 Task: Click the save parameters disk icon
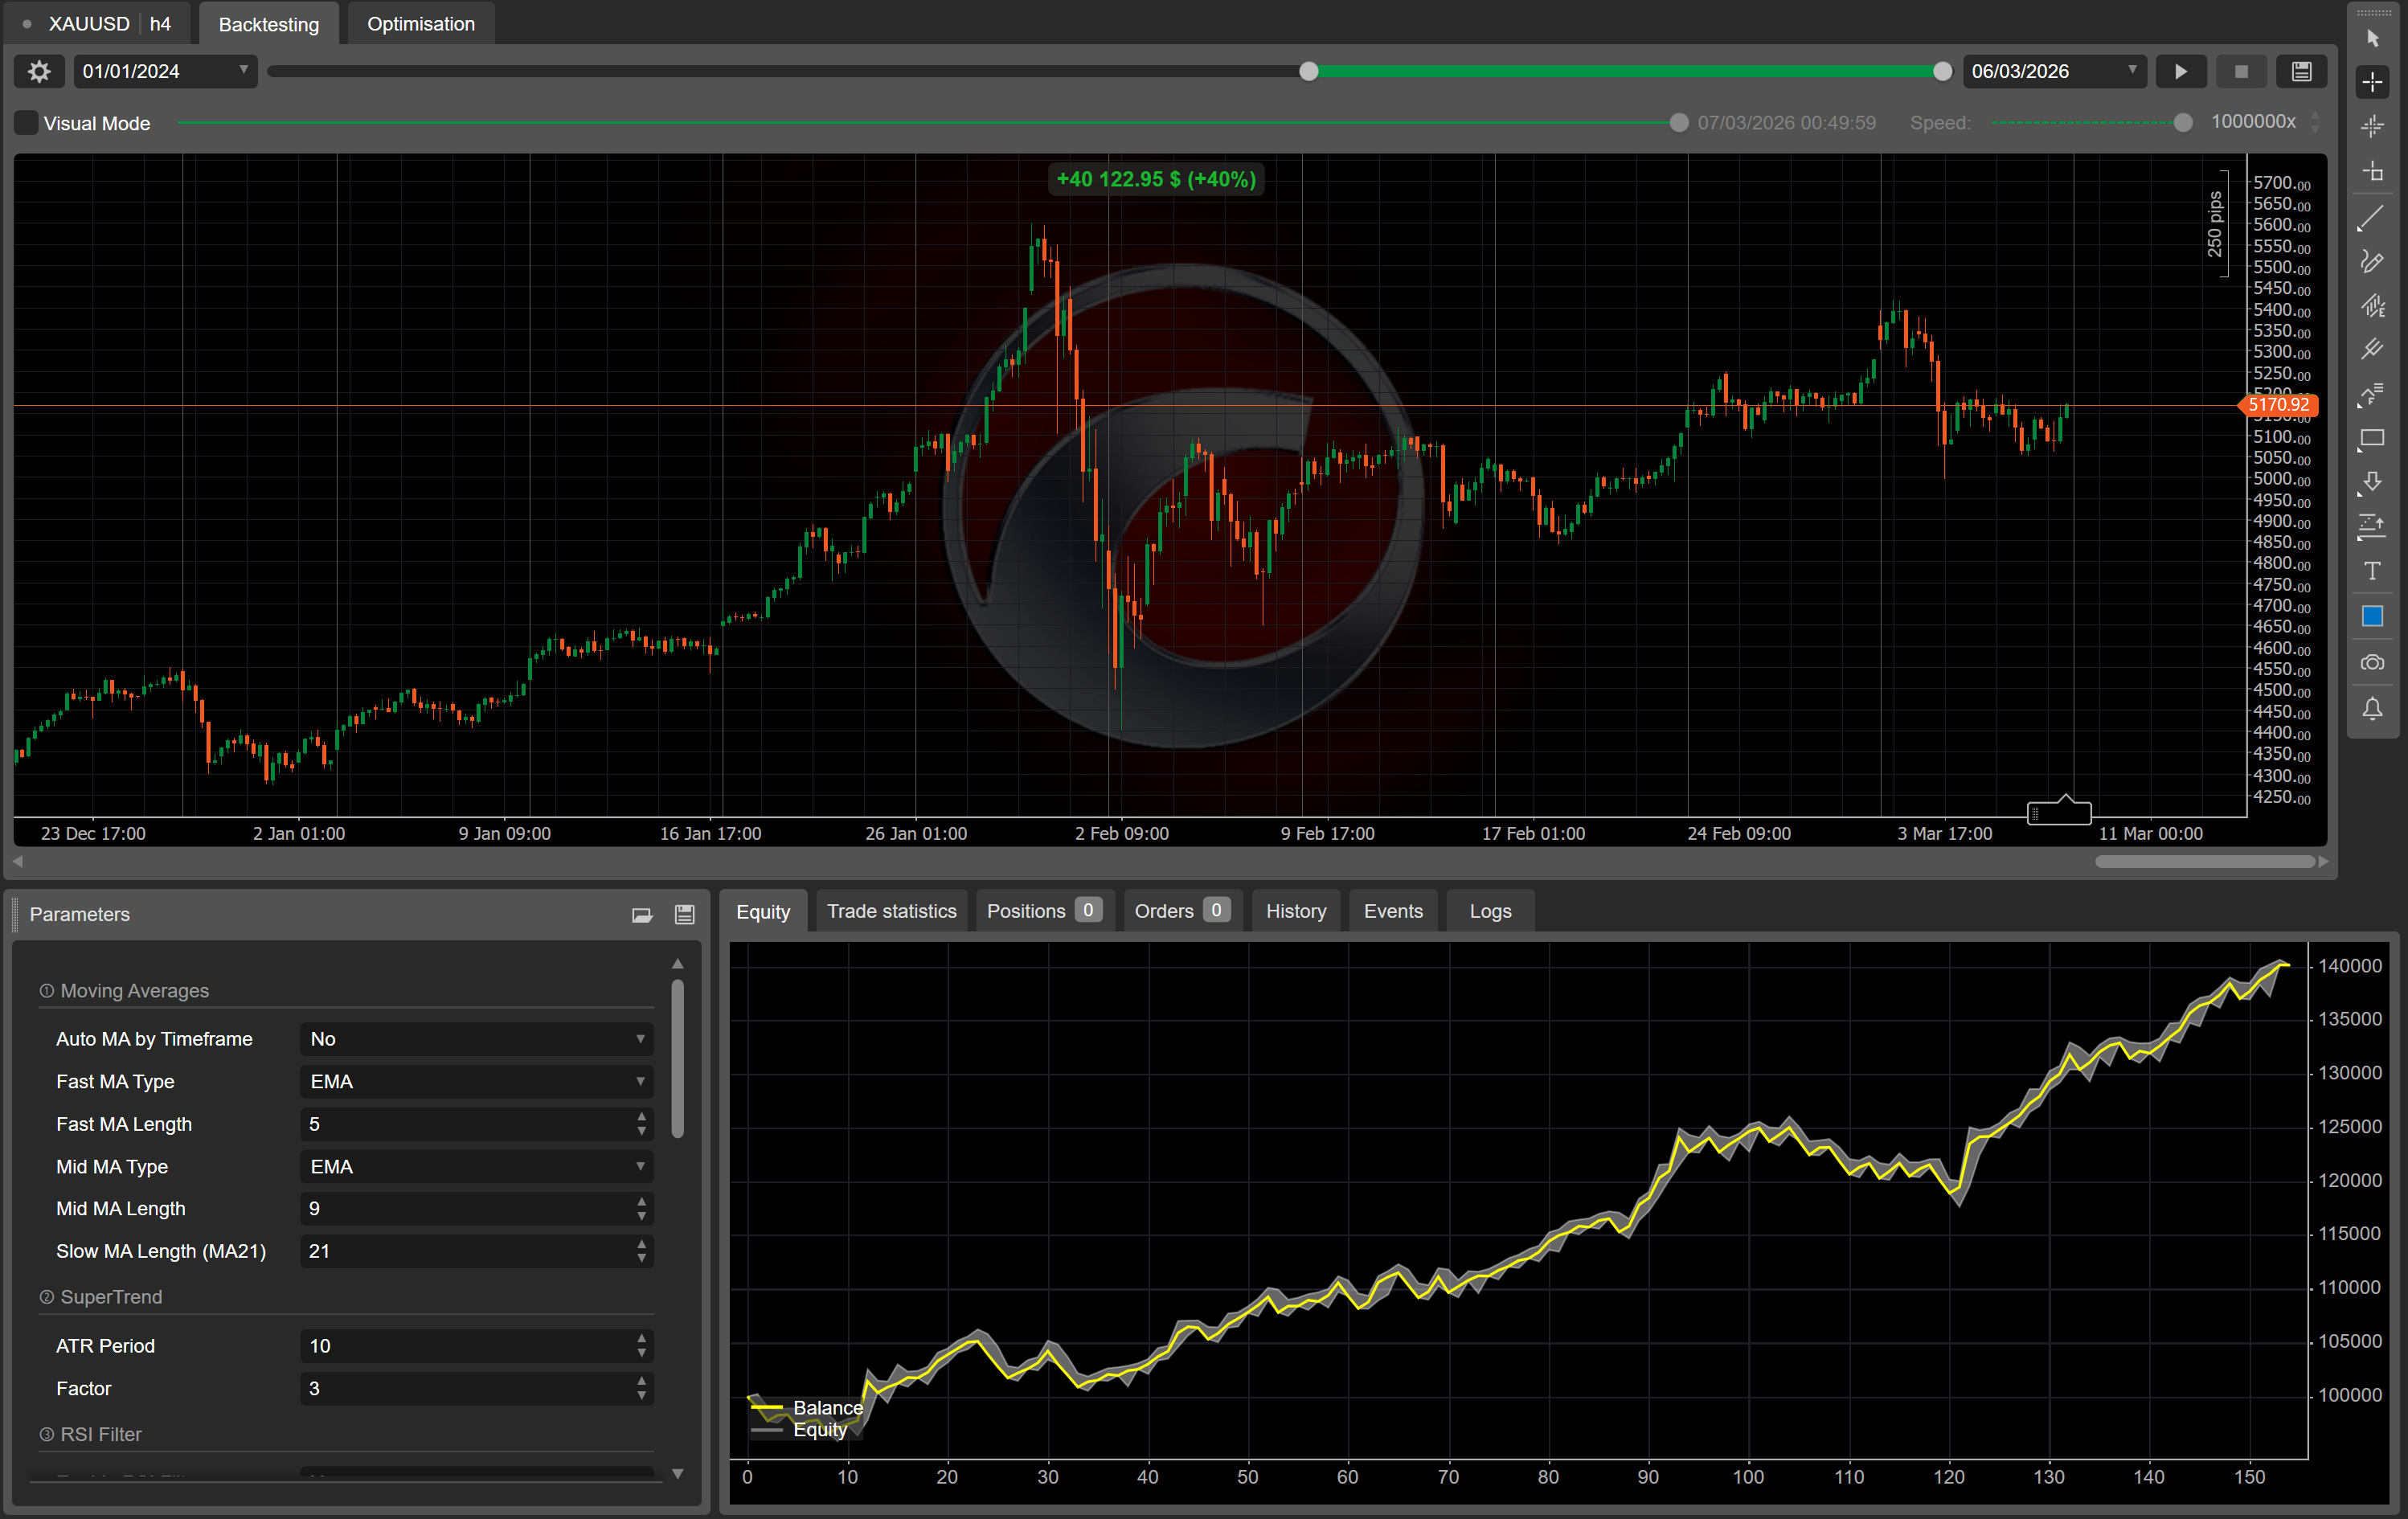[x=684, y=914]
